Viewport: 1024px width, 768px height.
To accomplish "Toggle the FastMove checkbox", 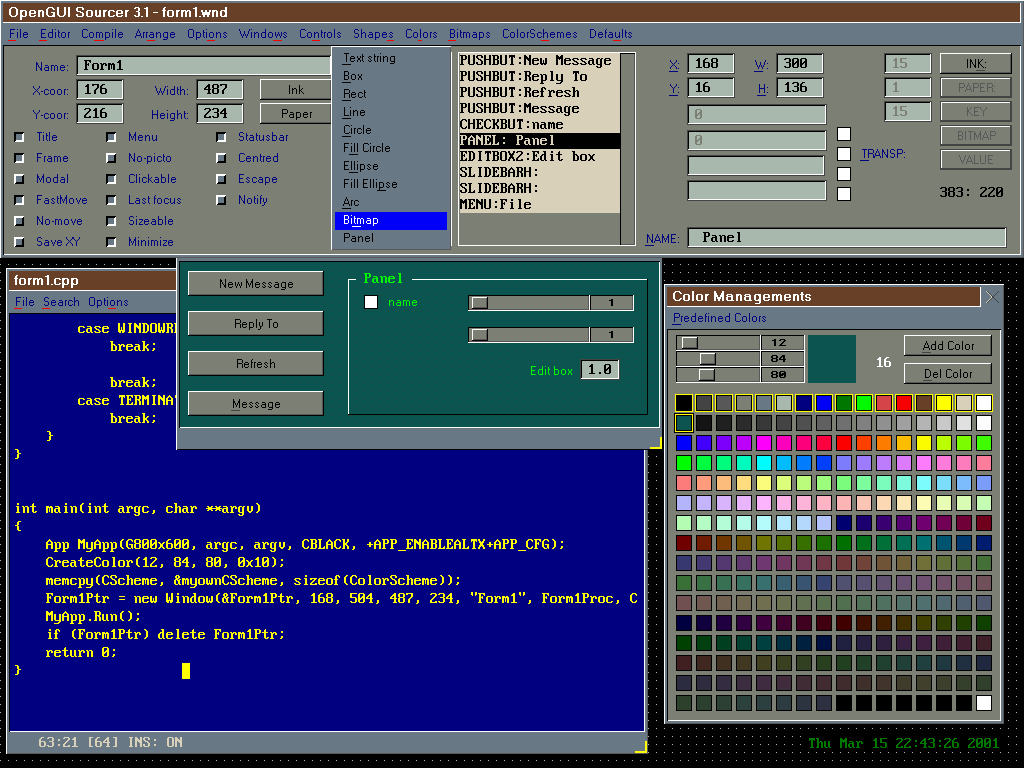I will coord(20,200).
